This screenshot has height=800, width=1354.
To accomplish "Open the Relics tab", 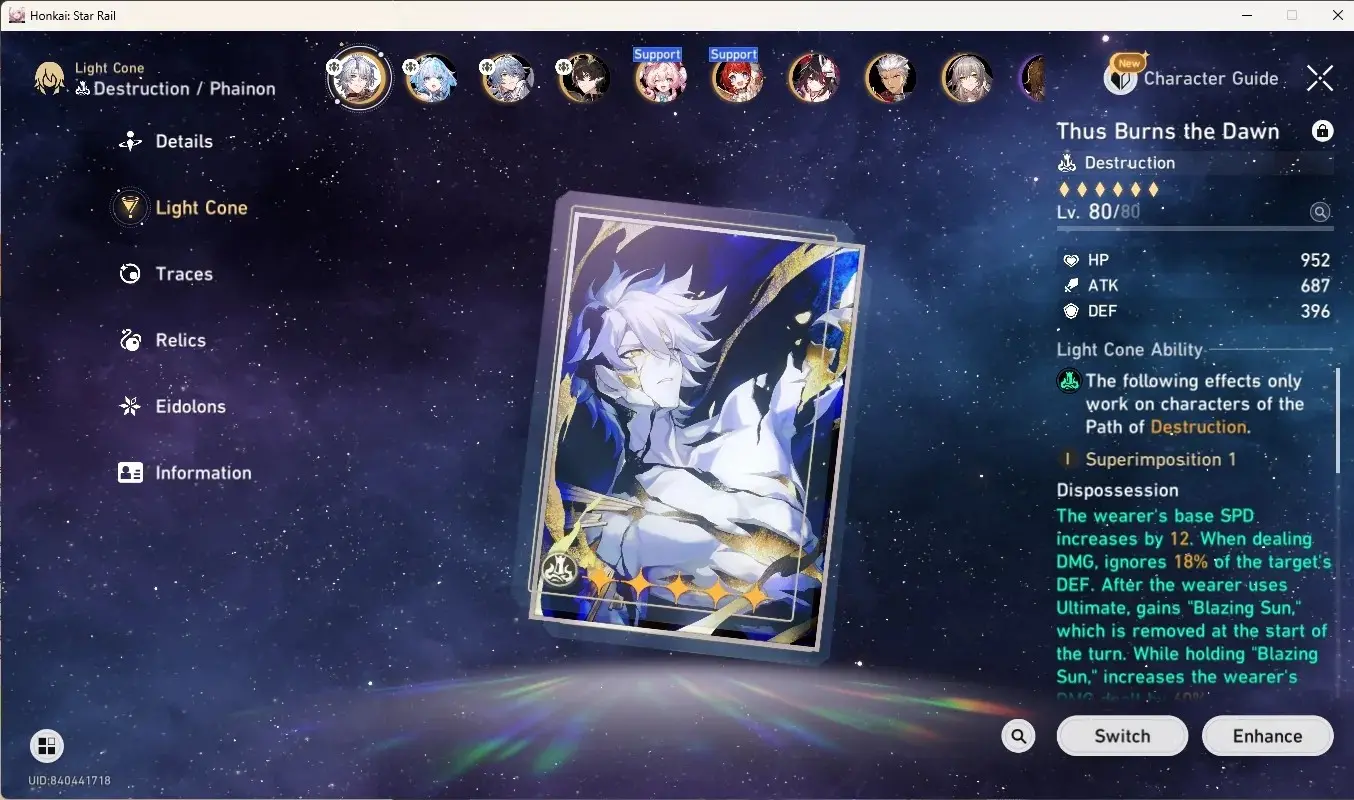I will (x=162, y=340).
